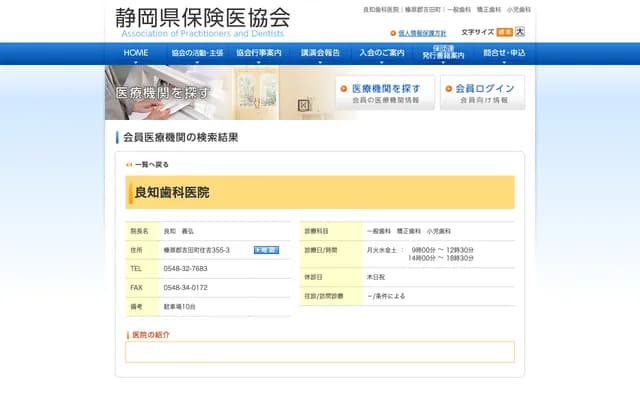Click the back arrow icon before 一覧へ戻る

129,164
